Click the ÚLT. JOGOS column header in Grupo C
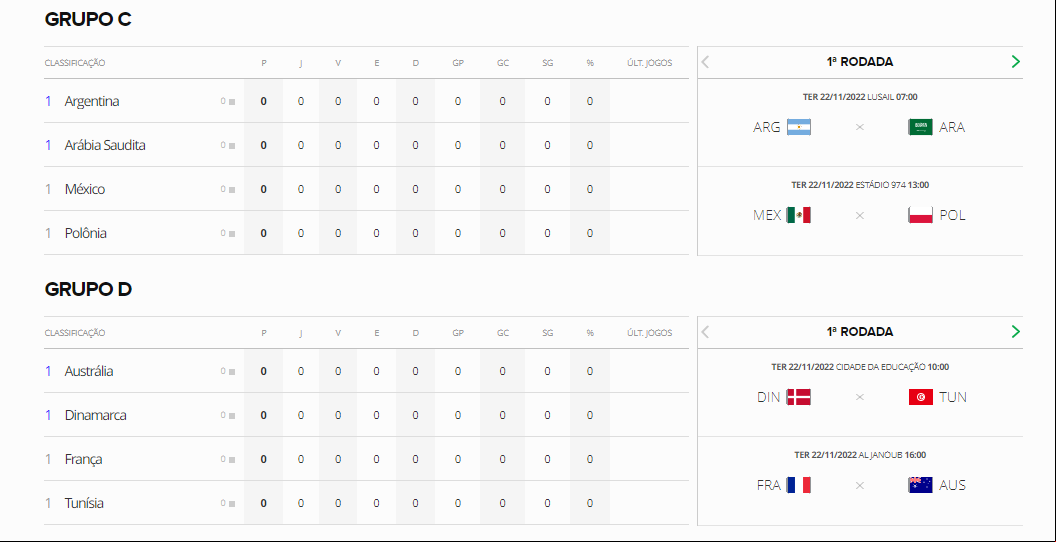Screen dimensions: 1056x542 pyautogui.click(x=649, y=63)
